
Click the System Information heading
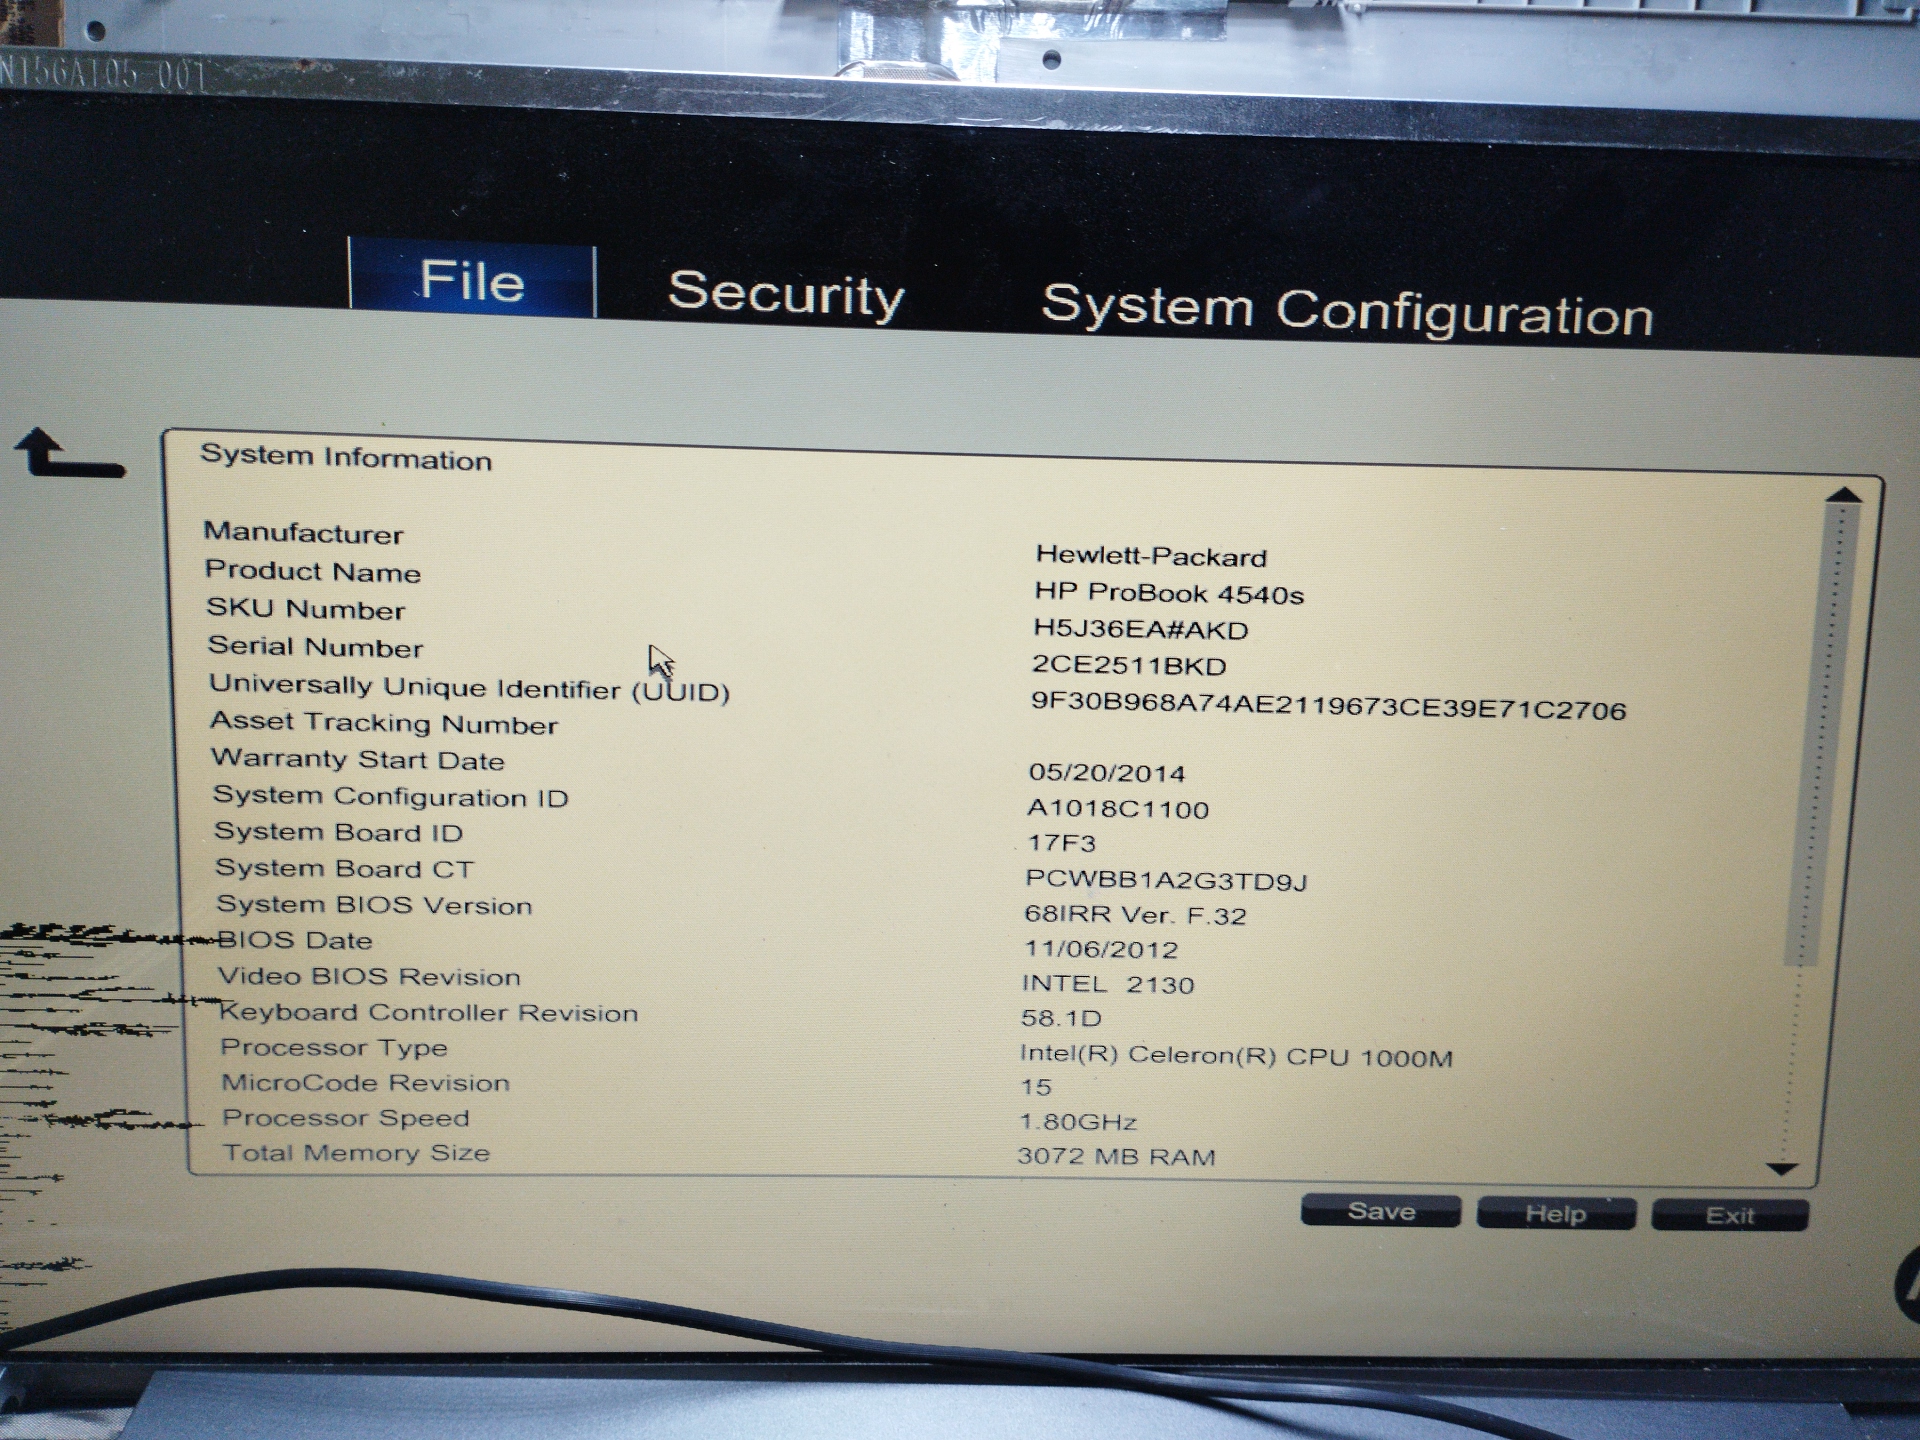tap(346, 457)
